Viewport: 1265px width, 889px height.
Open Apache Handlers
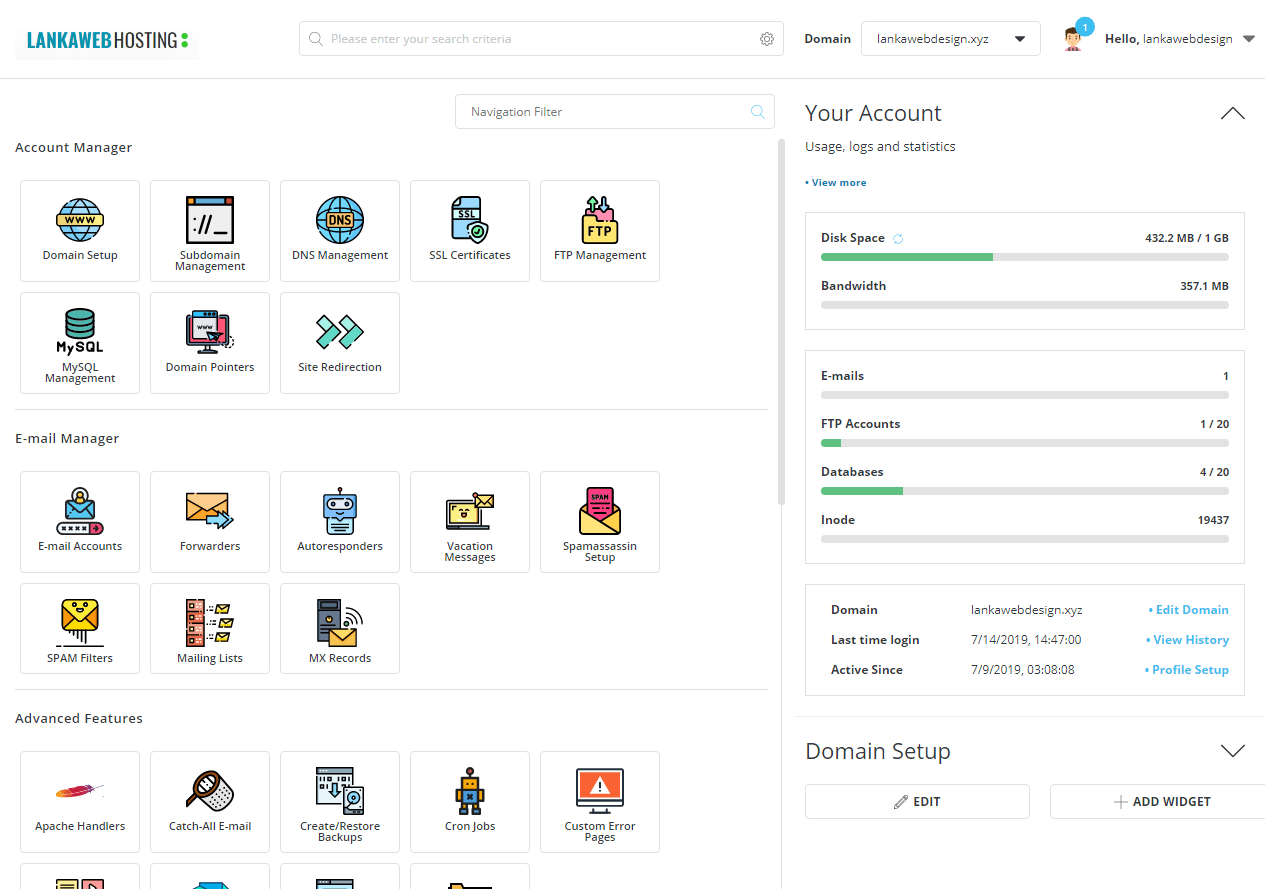point(80,802)
